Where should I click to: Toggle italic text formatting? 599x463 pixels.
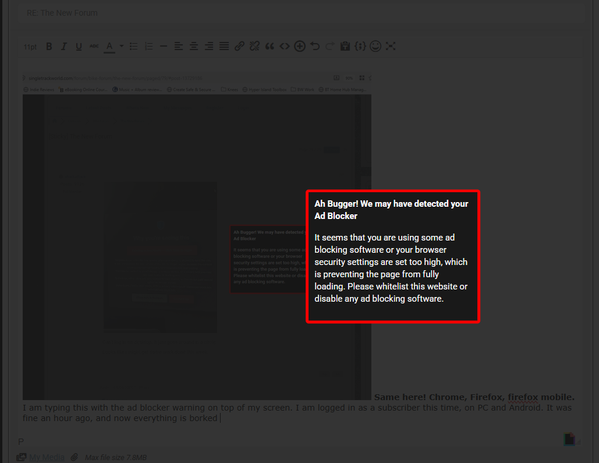point(64,47)
